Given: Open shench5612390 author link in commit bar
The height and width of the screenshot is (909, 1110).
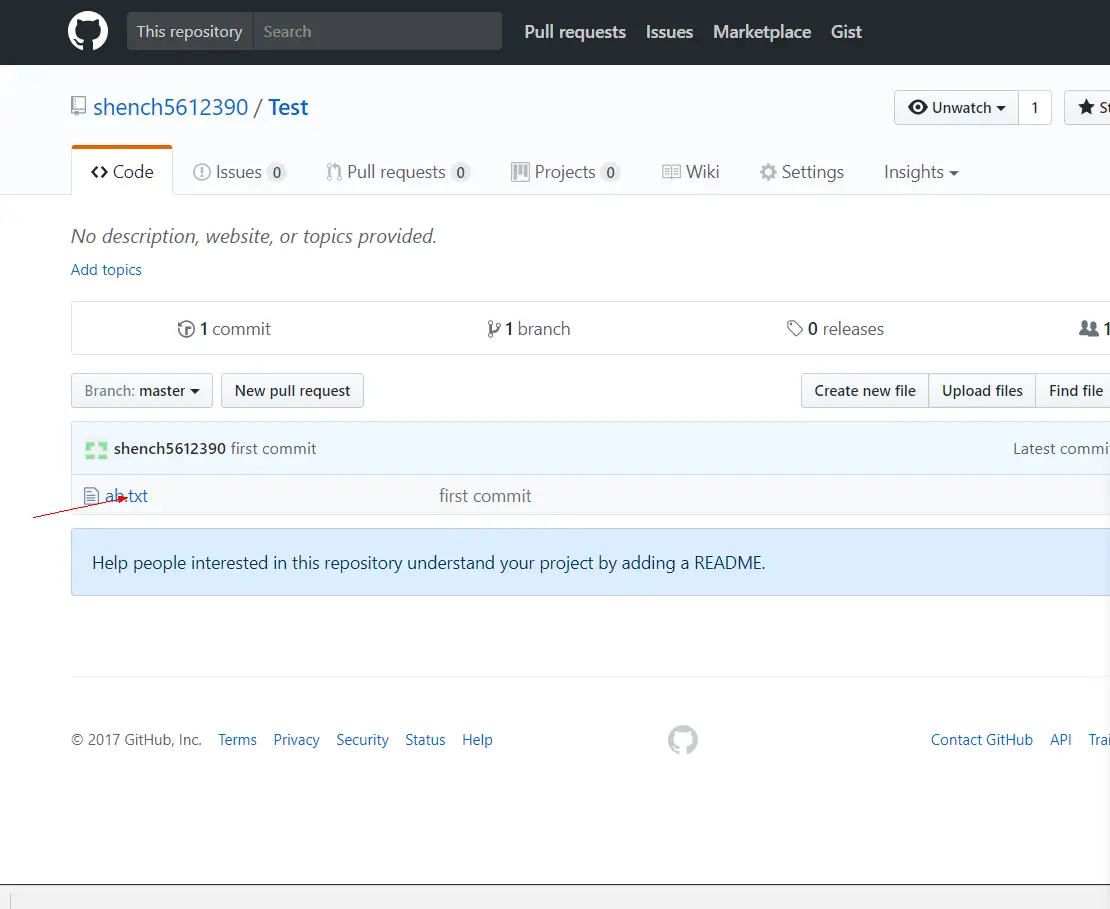Looking at the screenshot, I should [170, 448].
